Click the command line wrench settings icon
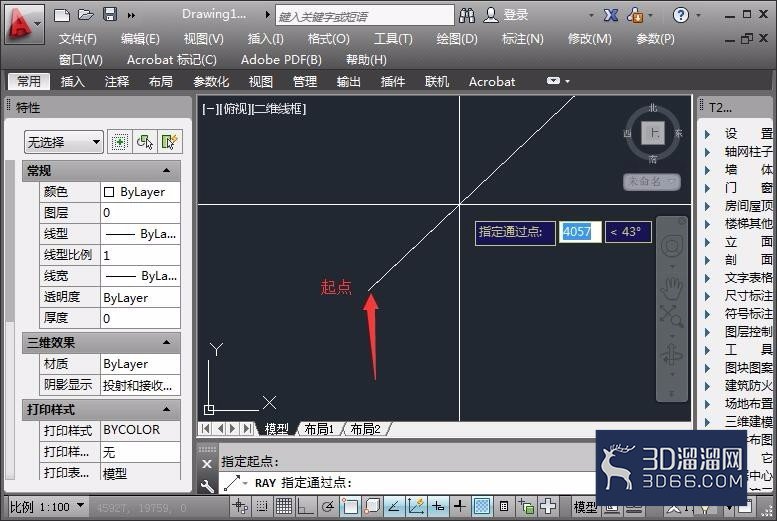Viewport: 777px width, 521px height. (207, 486)
